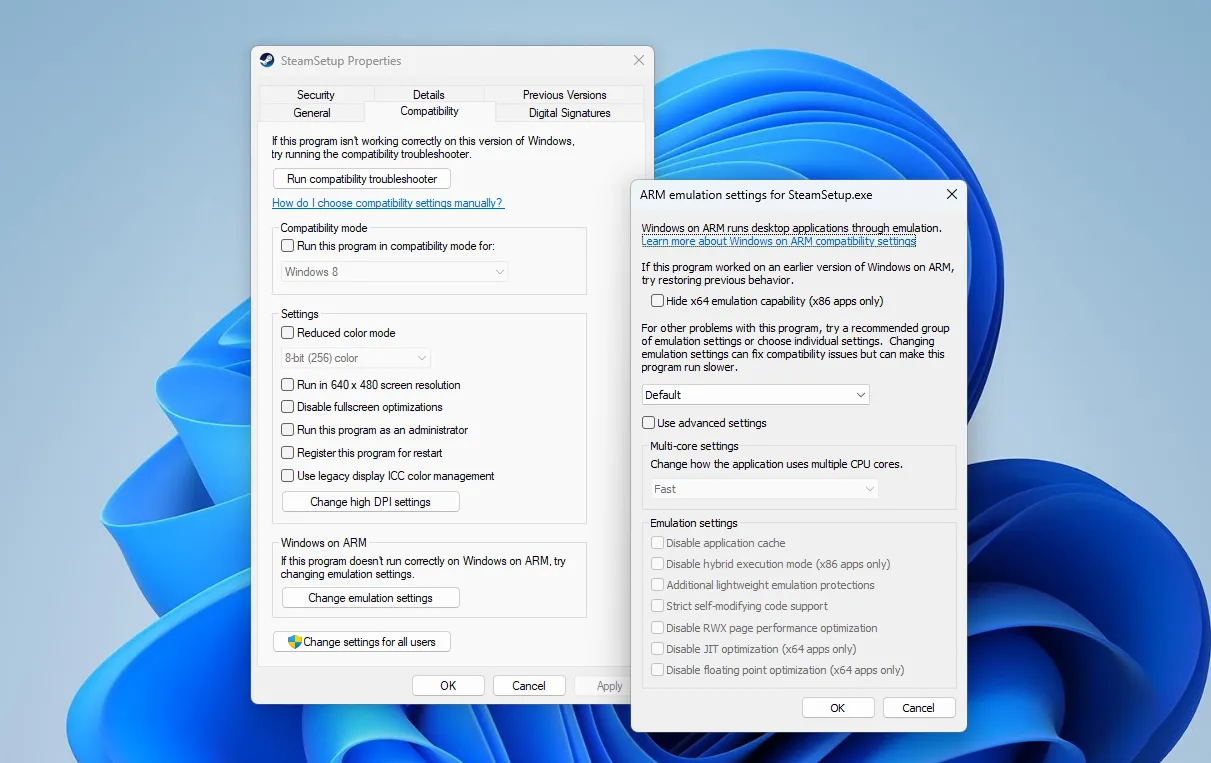Enable Disable fullscreen optimizations checkbox
Image resolution: width=1211 pixels, height=763 pixels.
click(288, 407)
